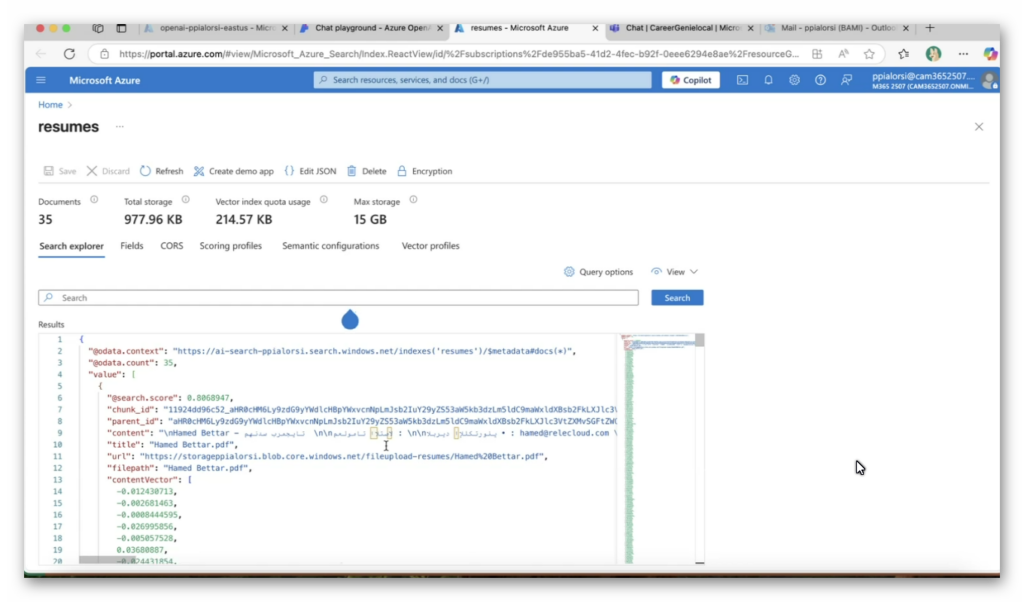Show info for Vector index quota usage
The width and height of the screenshot is (1024, 602).
click(x=324, y=200)
